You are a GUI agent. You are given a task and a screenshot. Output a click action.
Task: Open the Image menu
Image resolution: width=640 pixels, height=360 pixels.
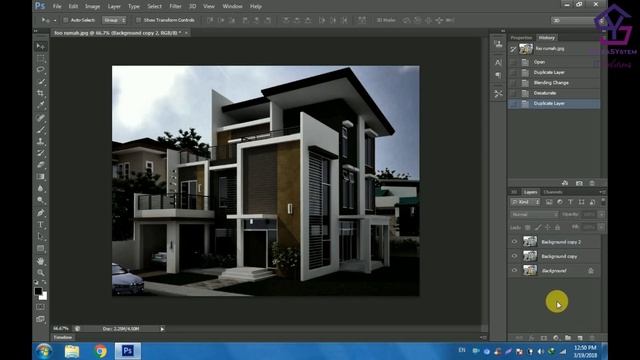(x=92, y=6)
